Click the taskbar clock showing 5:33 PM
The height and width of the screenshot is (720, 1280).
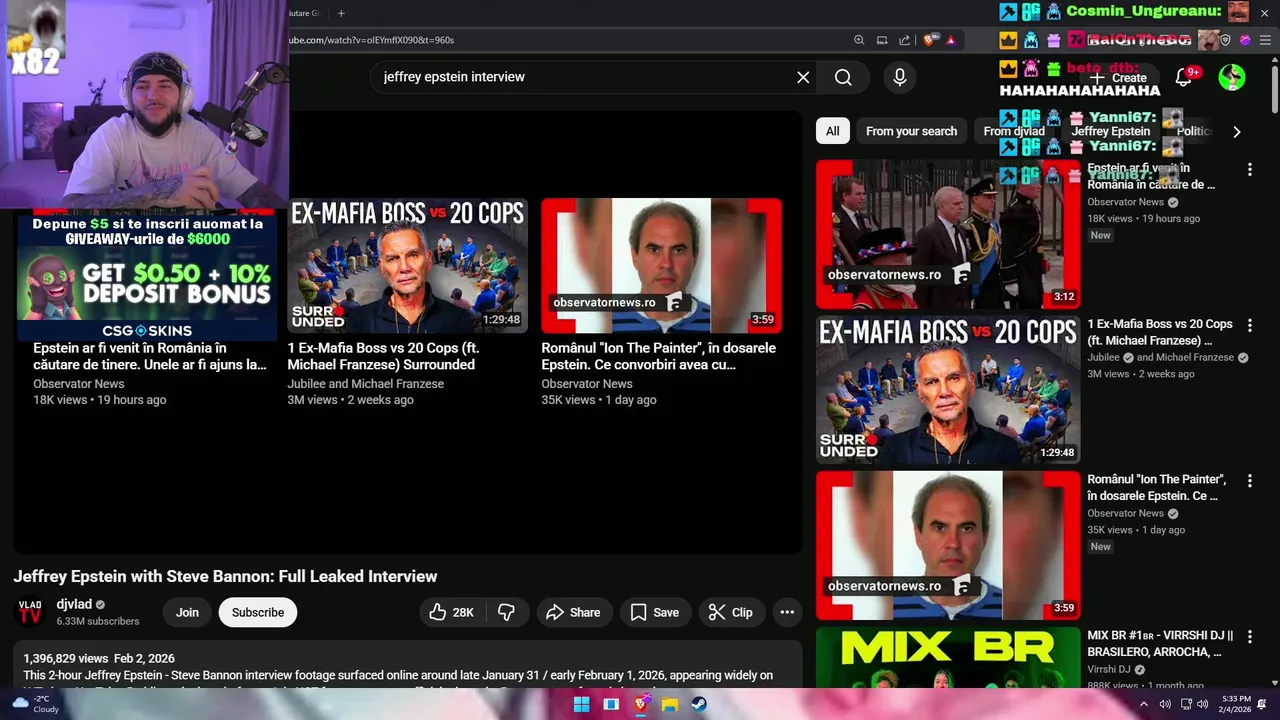pos(1236,704)
